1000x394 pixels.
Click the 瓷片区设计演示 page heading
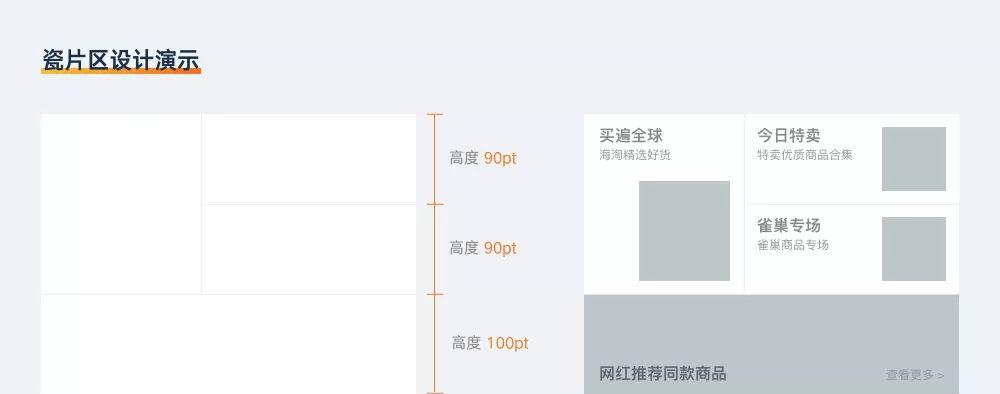pyautogui.click(x=121, y=60)
